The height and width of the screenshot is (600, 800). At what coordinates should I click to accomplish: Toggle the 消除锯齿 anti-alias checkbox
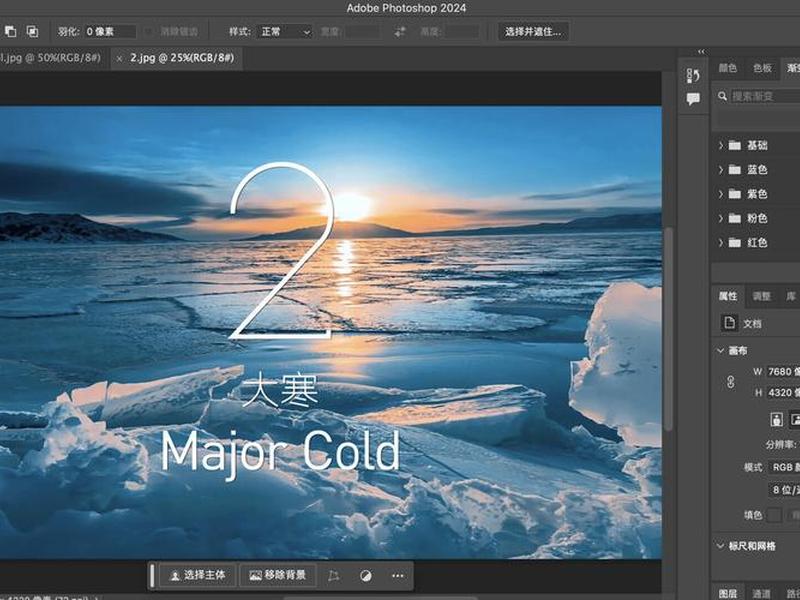[149, 32]
